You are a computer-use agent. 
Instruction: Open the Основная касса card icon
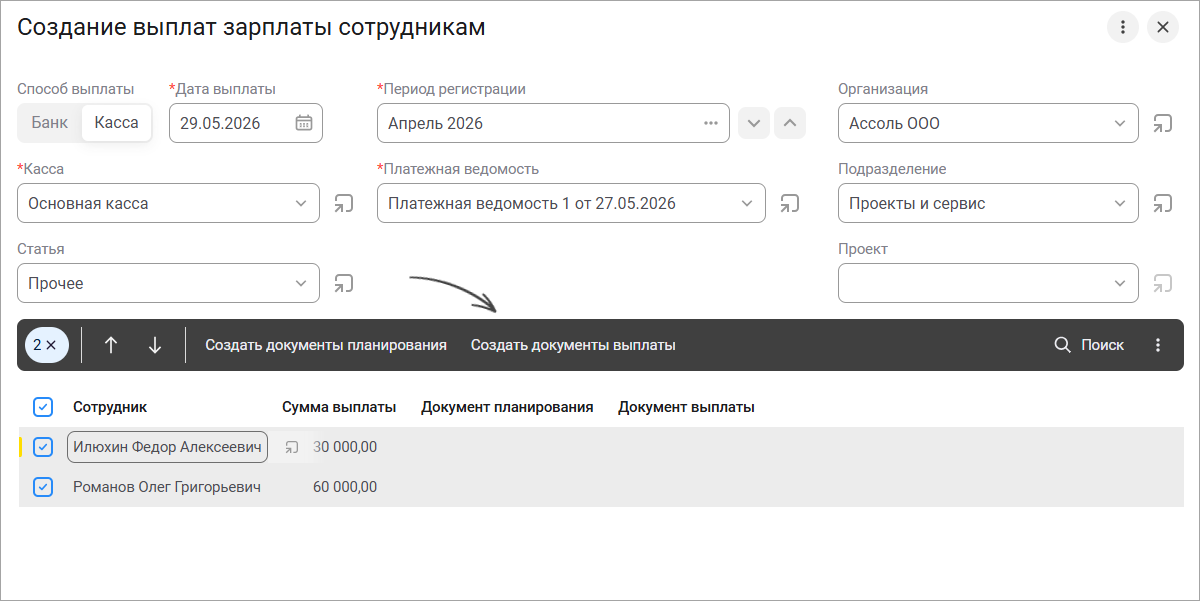click(343, 203)
